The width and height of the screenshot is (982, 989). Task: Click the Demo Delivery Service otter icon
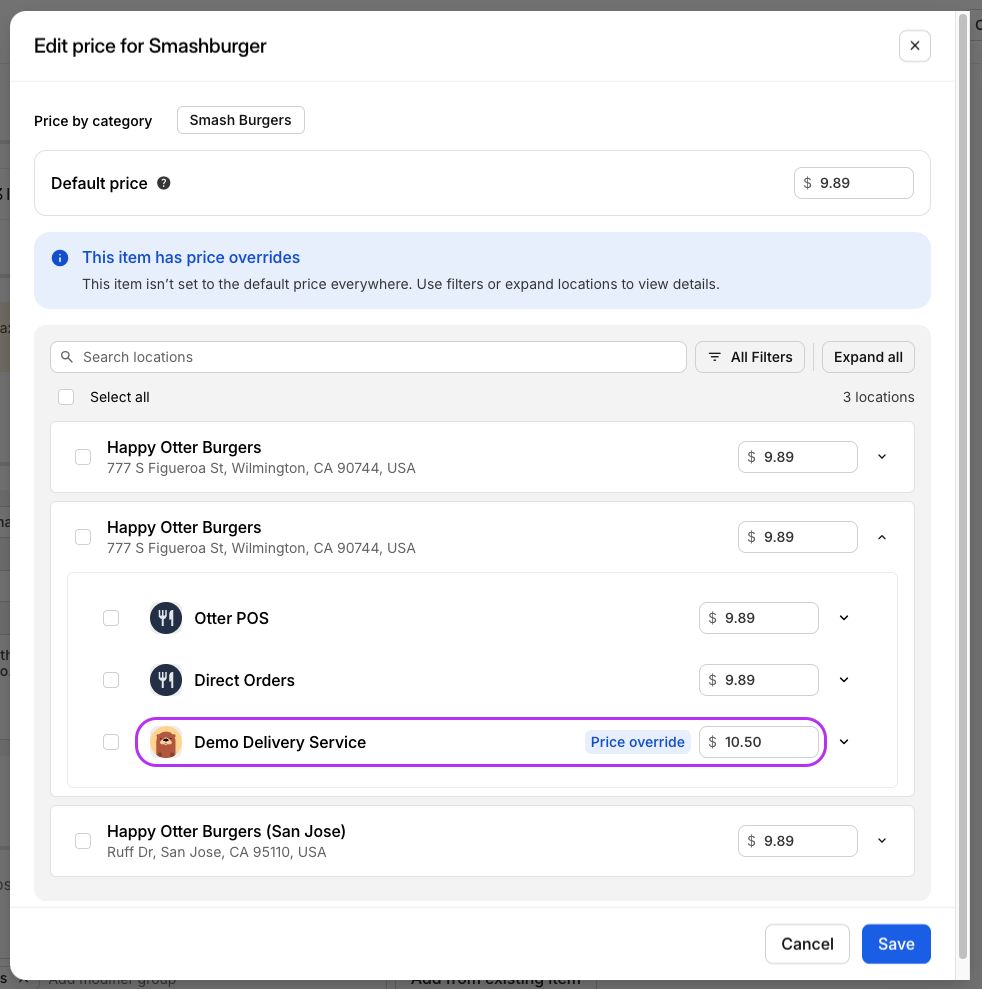165,742
